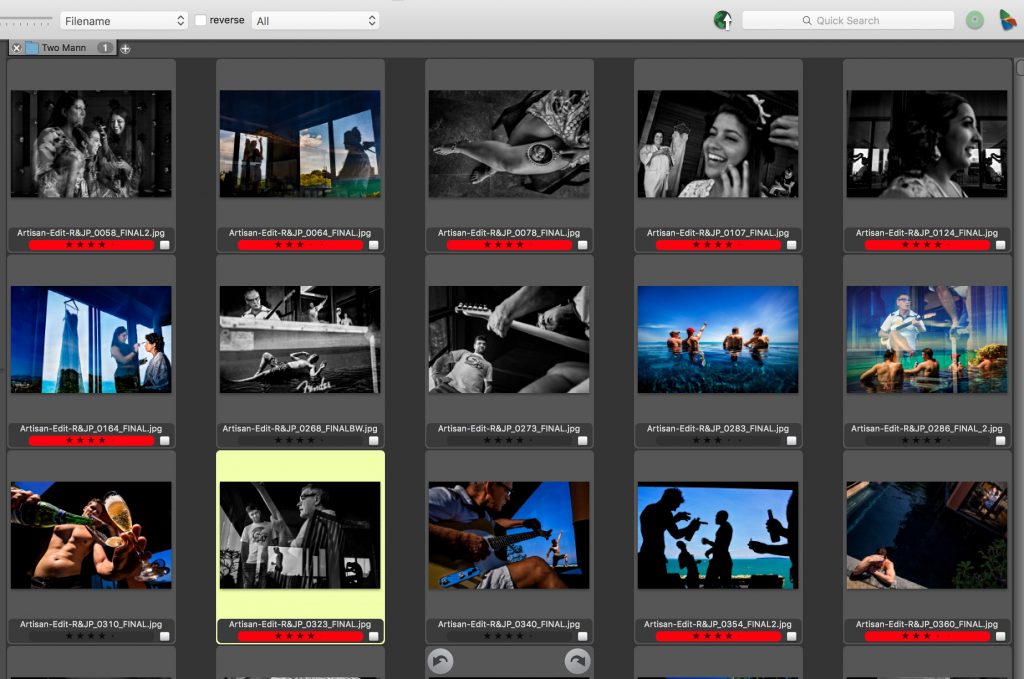
Task: Select the highlighted 0323_FINAL thumbnail
Action: pos(300,535)
